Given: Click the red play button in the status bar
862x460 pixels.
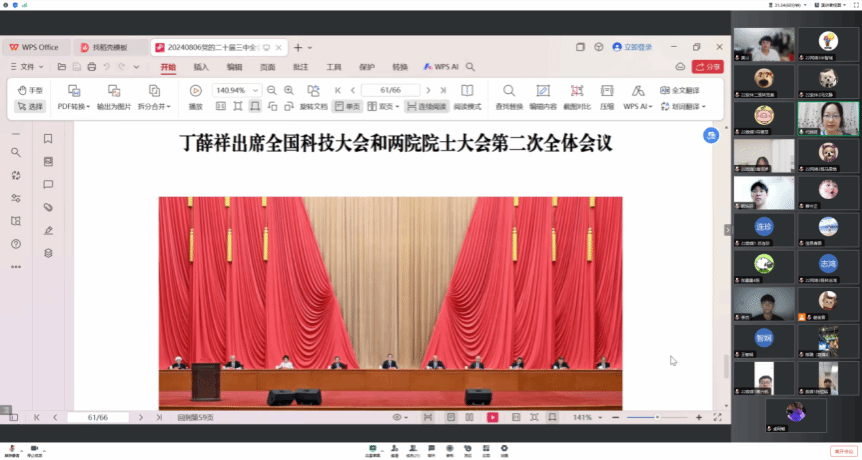Looking at the screenshot, I should coord(492,417).
